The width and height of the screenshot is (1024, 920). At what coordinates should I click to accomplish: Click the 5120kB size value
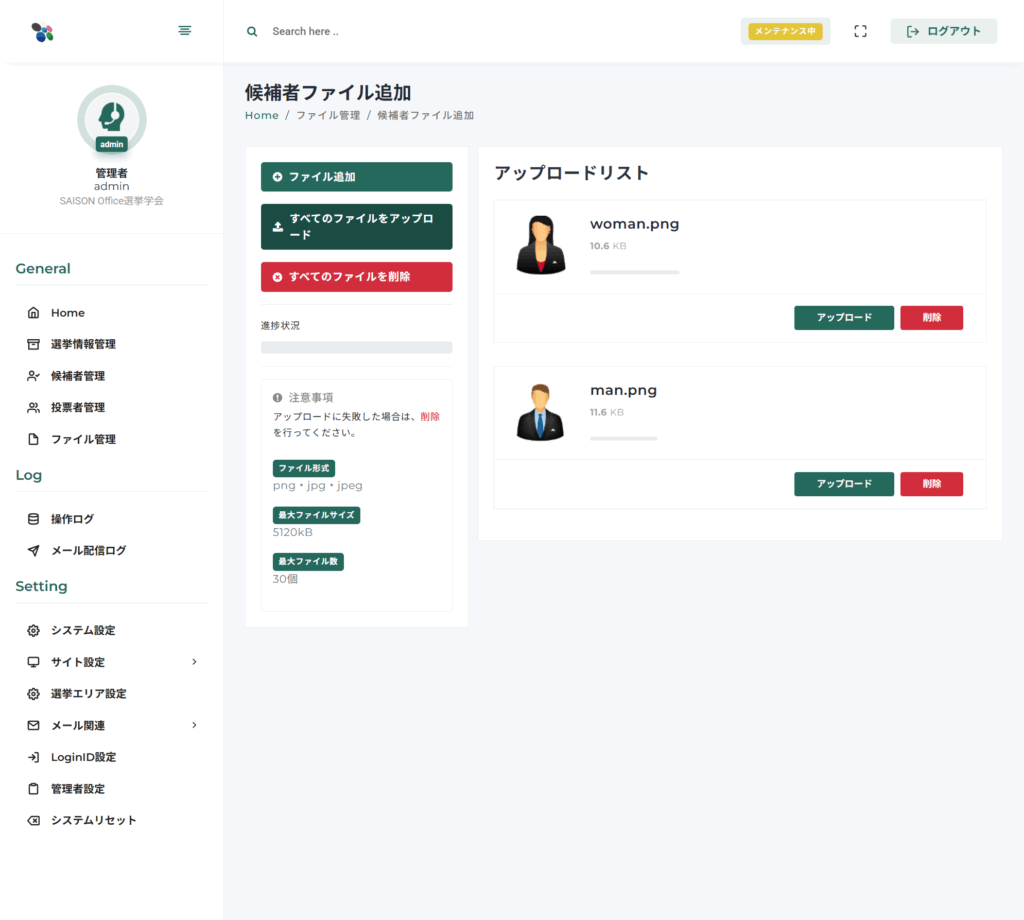(x=293, y=532)
